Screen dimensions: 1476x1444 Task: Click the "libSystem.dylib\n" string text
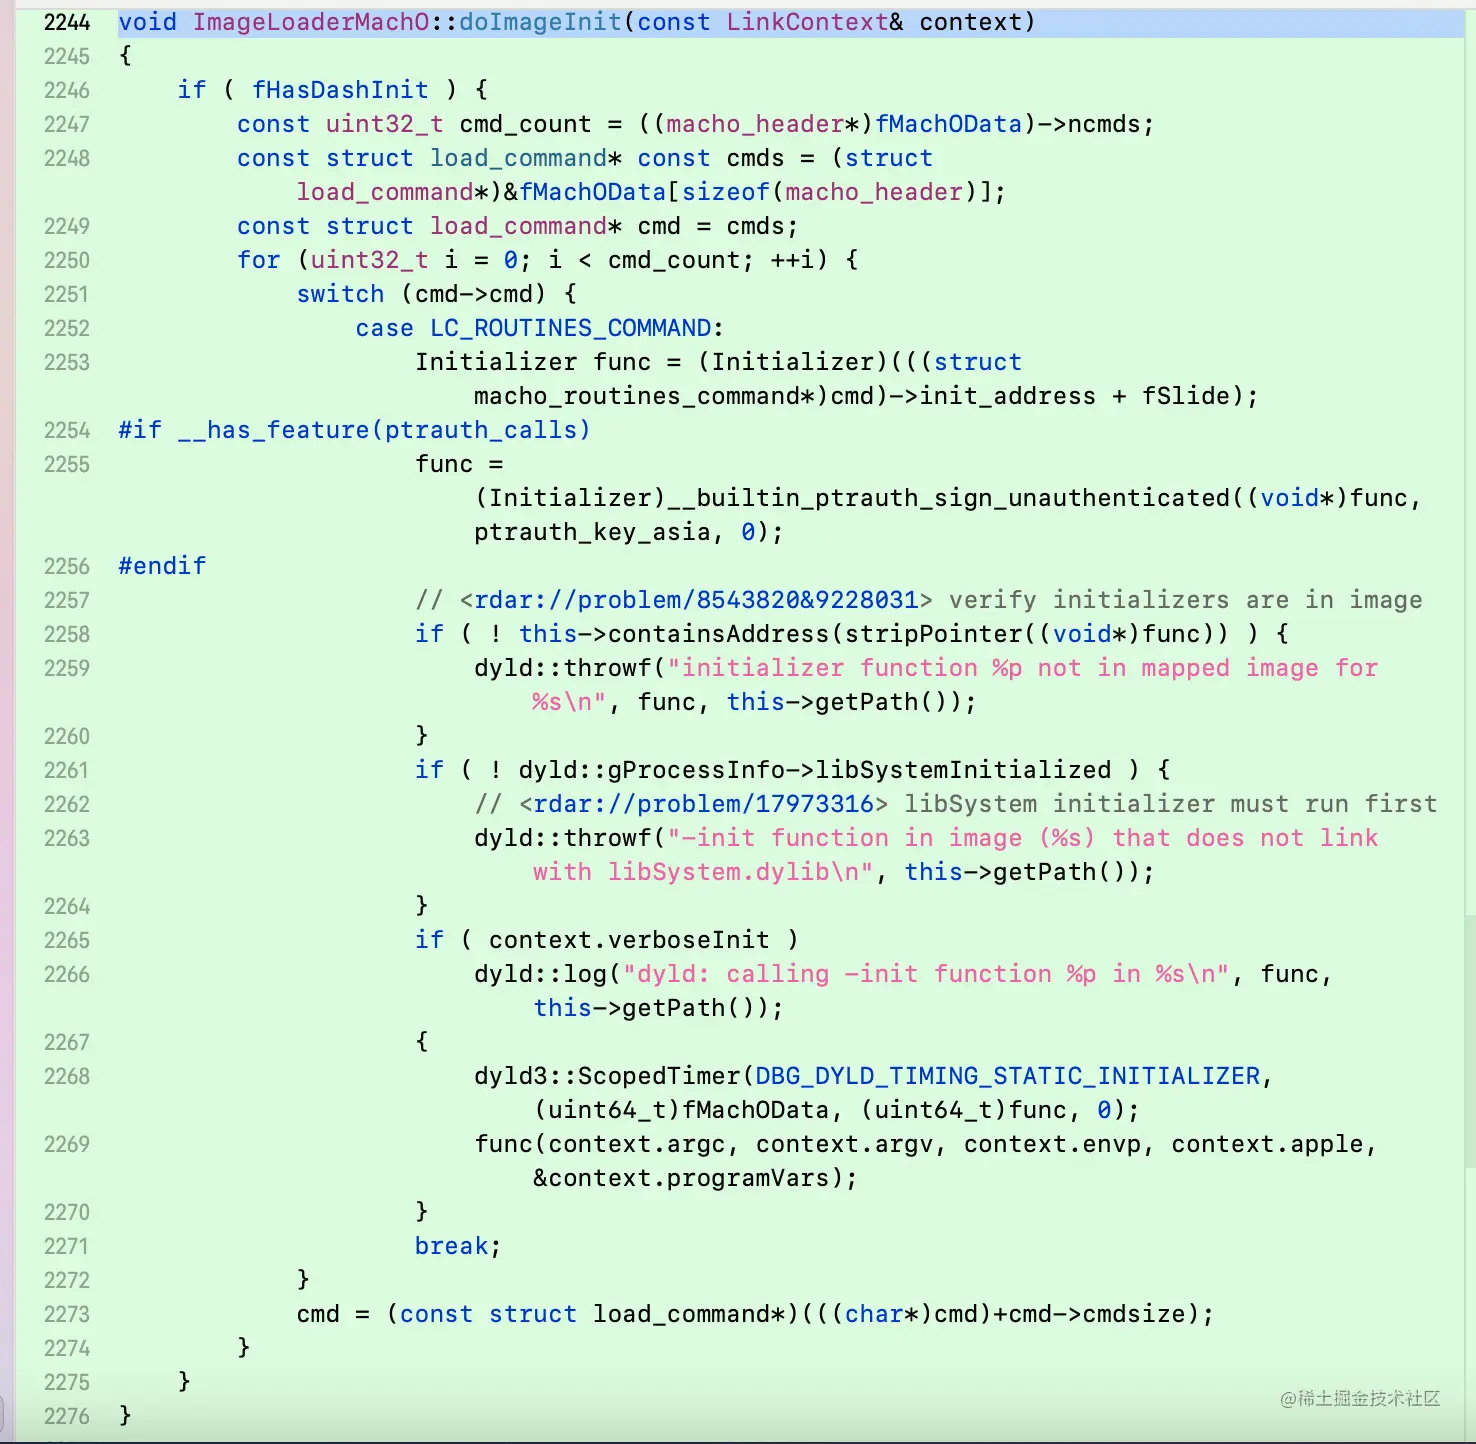741,872
